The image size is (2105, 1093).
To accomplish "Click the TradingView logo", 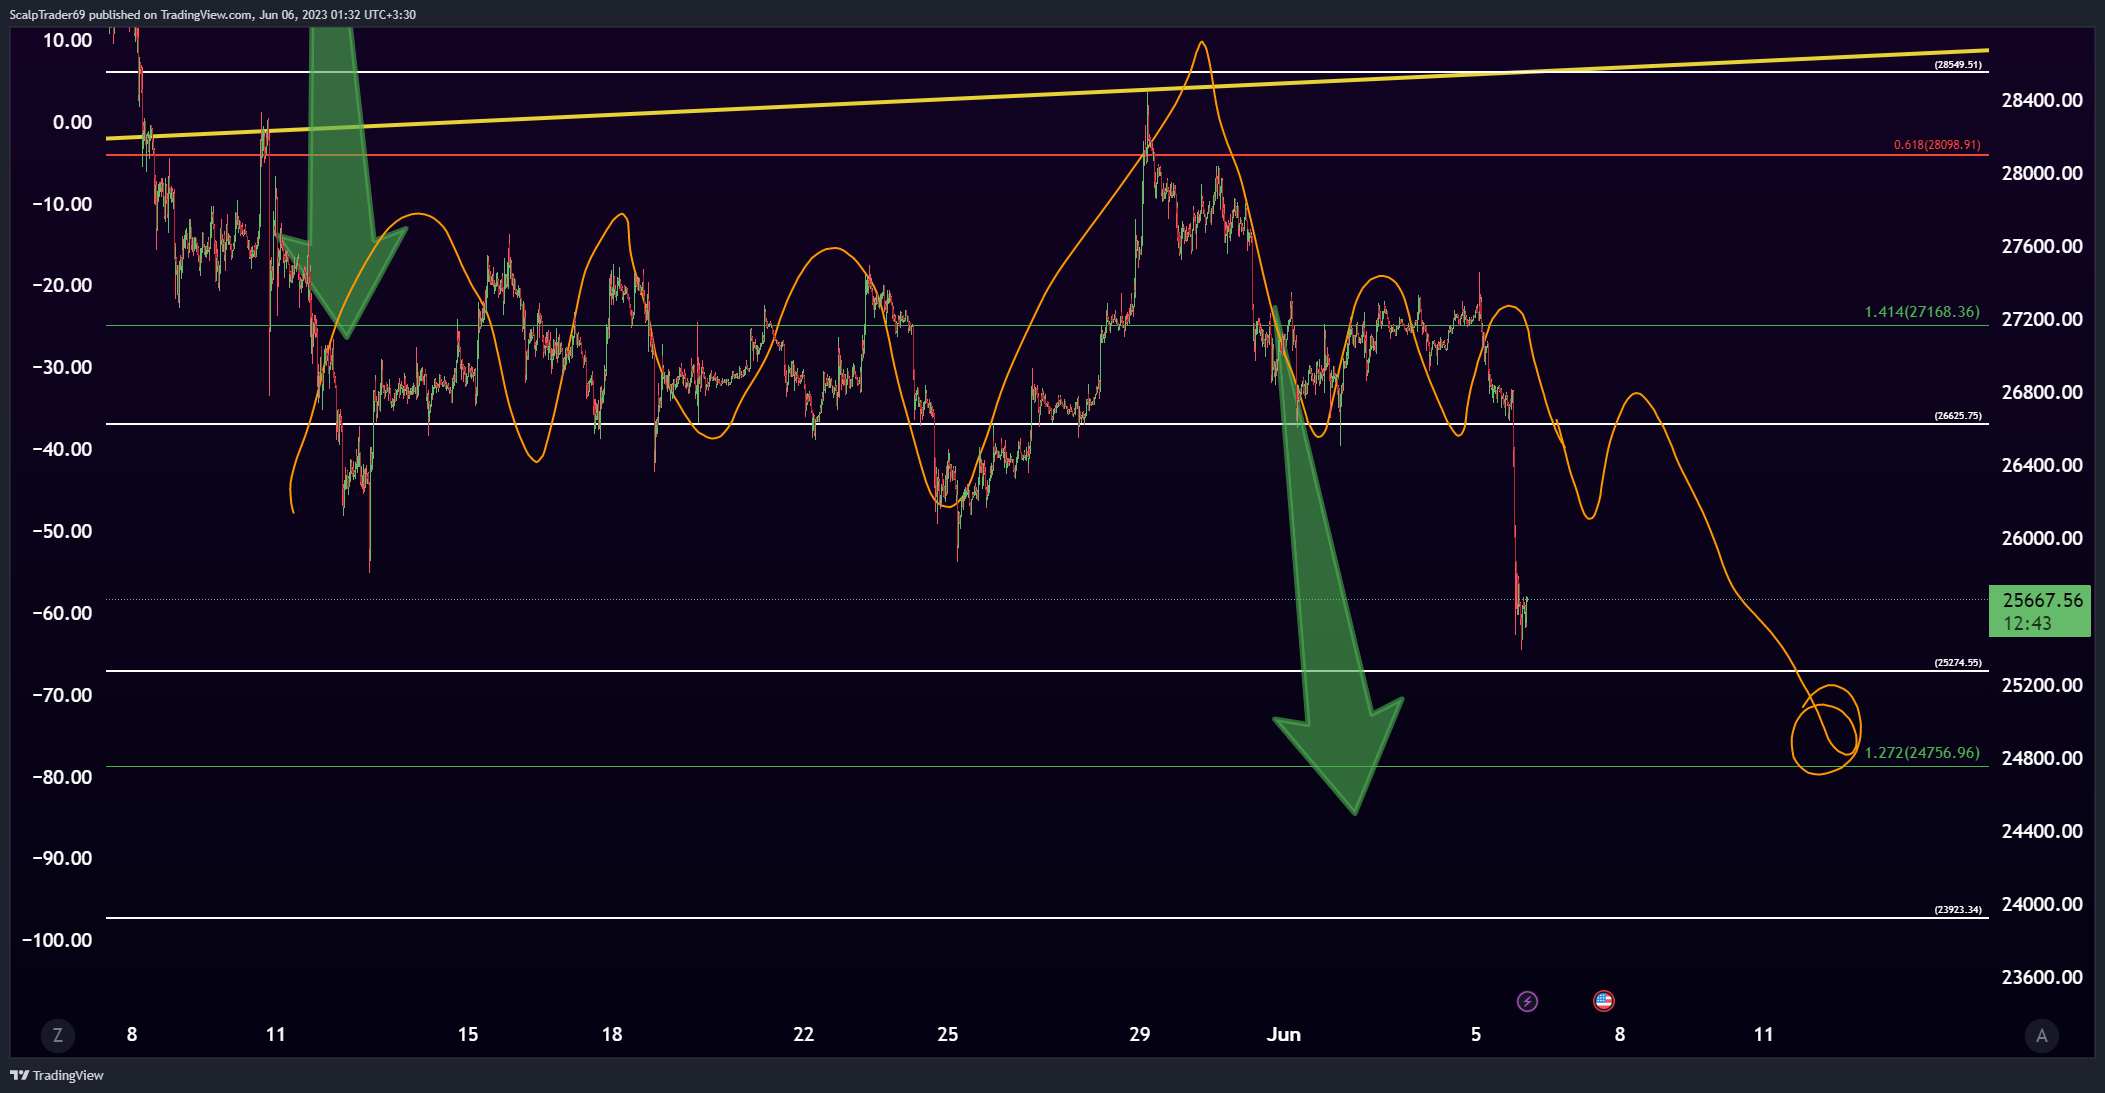I will [57, 1075].
